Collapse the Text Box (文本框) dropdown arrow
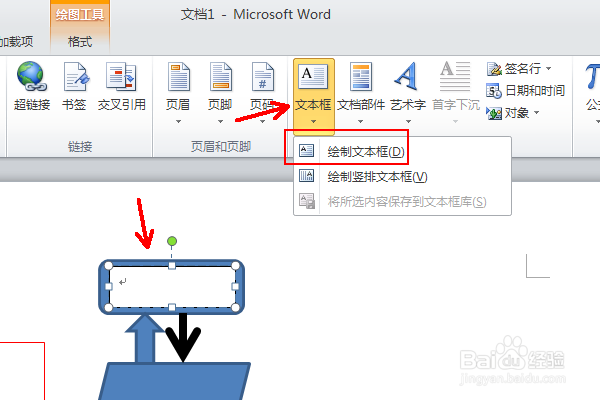 coord(313,122)
